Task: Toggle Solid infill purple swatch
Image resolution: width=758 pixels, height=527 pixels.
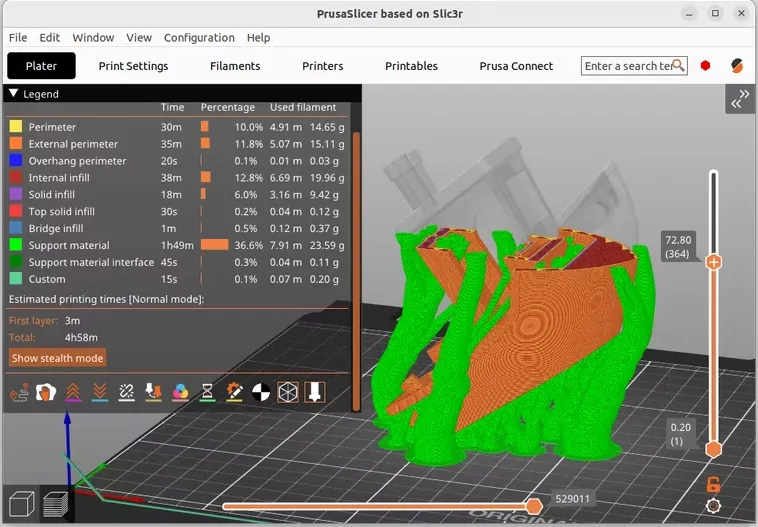Action: pos(16,194)
